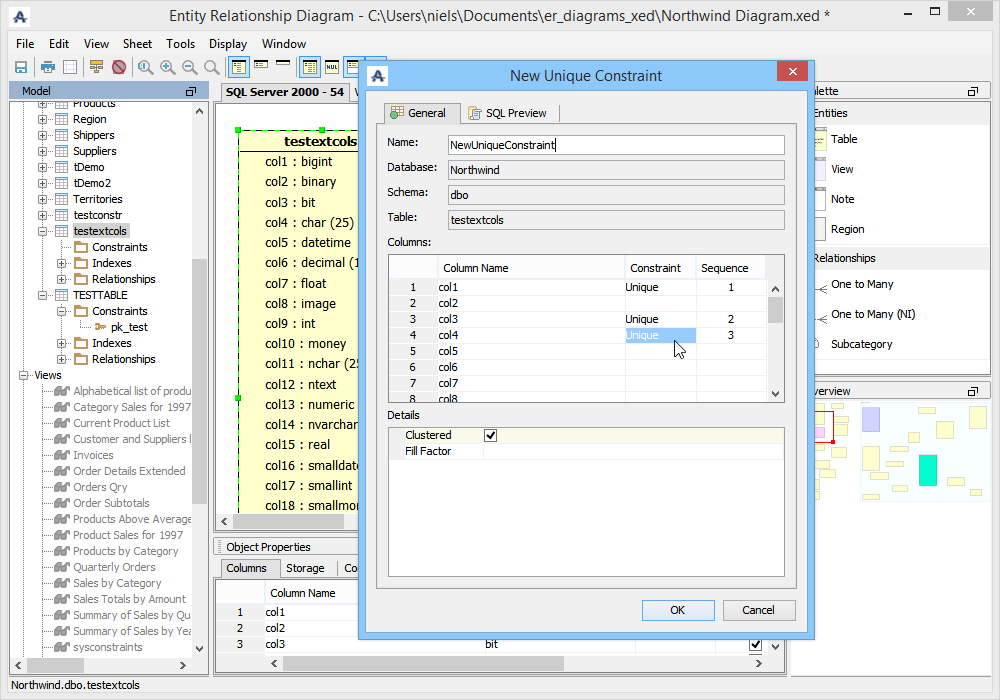Screen dimensions: 1000x700
Task: Uncheck the Clustered checkbox
Action: coord(490,435)
